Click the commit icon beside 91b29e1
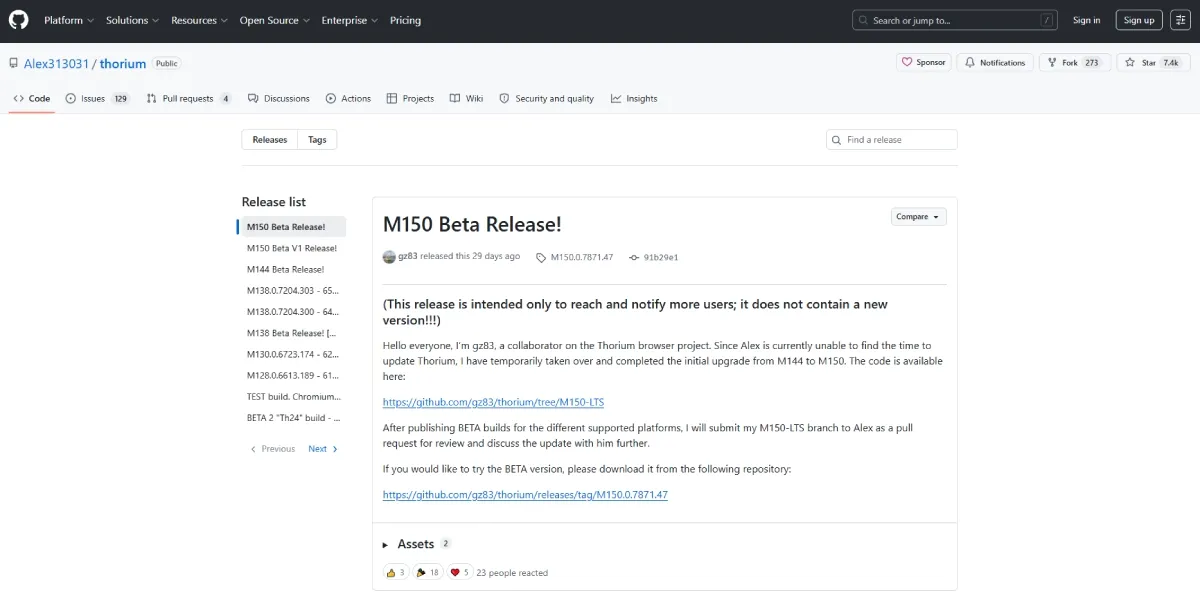 click(x=634, y=257)
